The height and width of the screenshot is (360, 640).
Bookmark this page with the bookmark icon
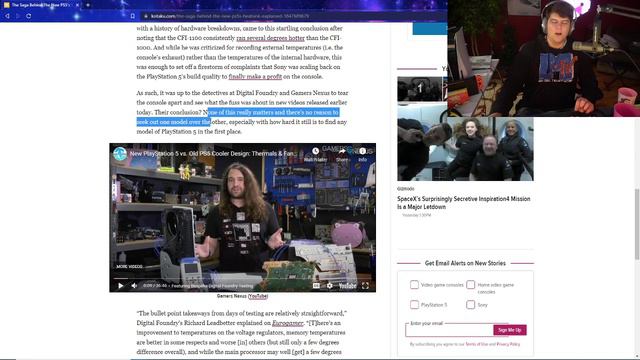[133, 16]
